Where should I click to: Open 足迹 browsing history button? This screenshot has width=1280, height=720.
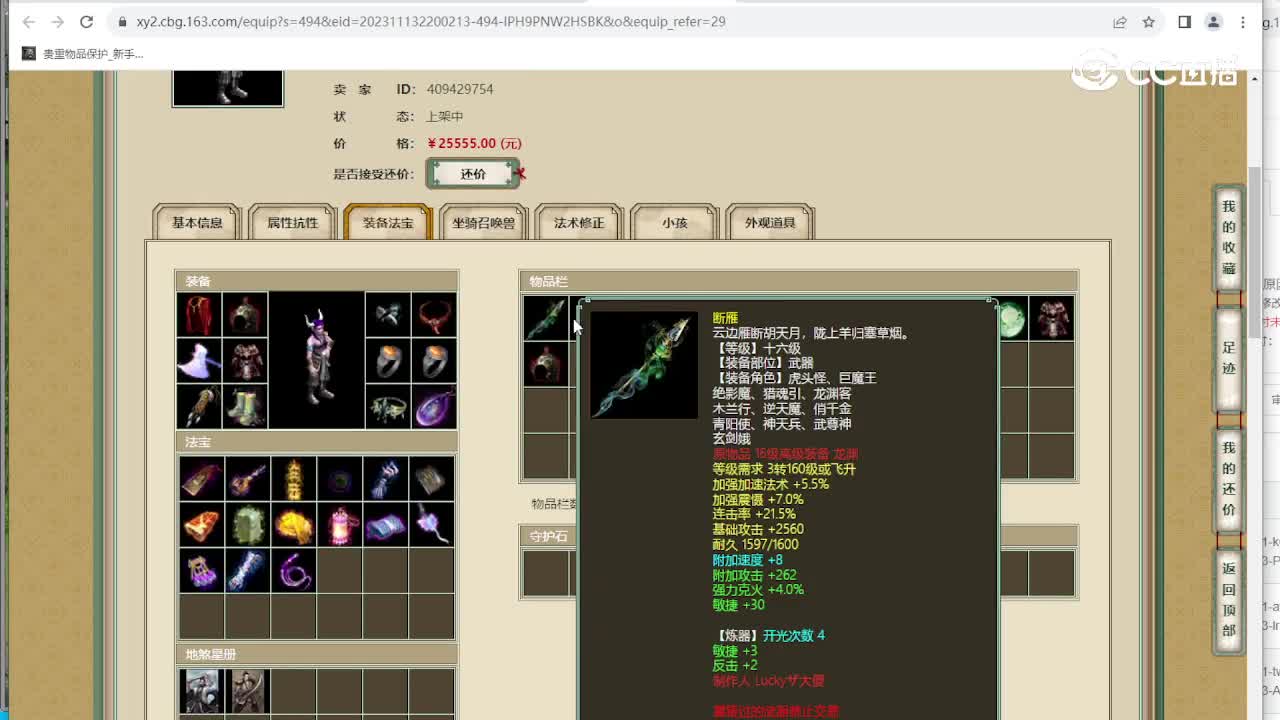(1229, 358)
